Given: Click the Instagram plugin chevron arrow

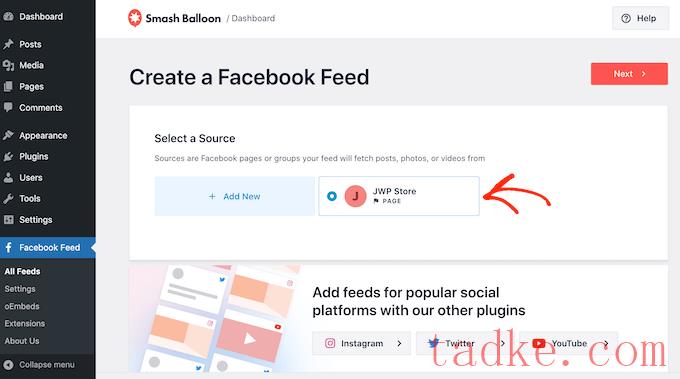Looking at the screenshot, I should (x=399, y=343).
